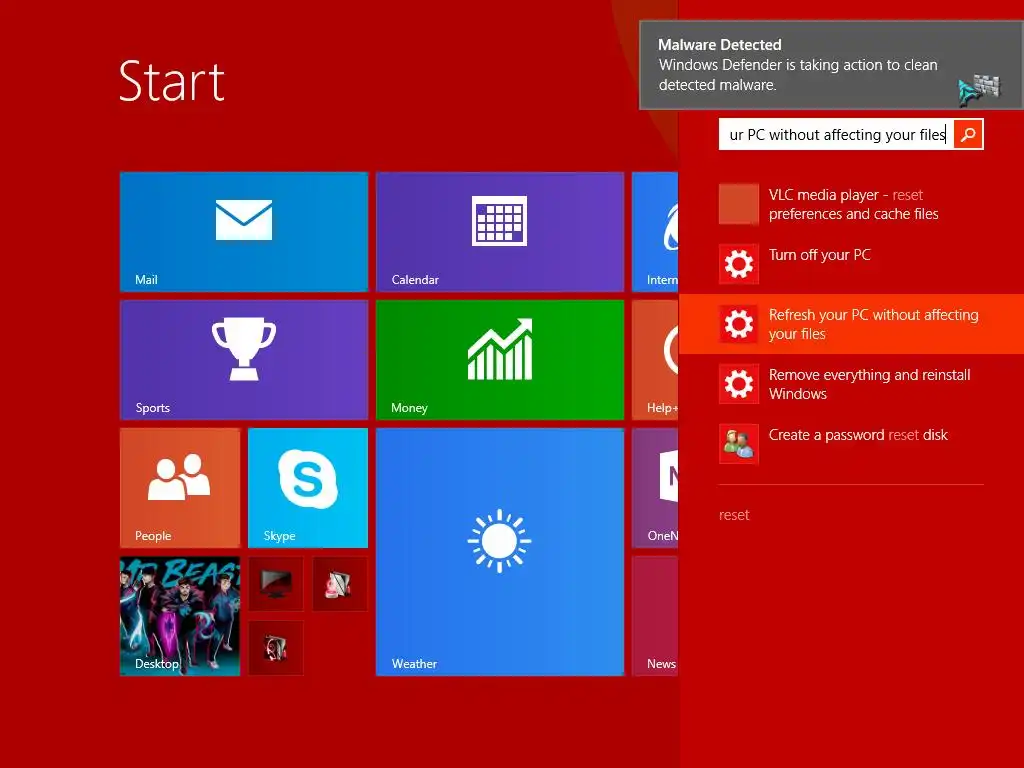The image size is (1024, 768).
Task: Select Create a password reset disk
Action: click(852, 444)
